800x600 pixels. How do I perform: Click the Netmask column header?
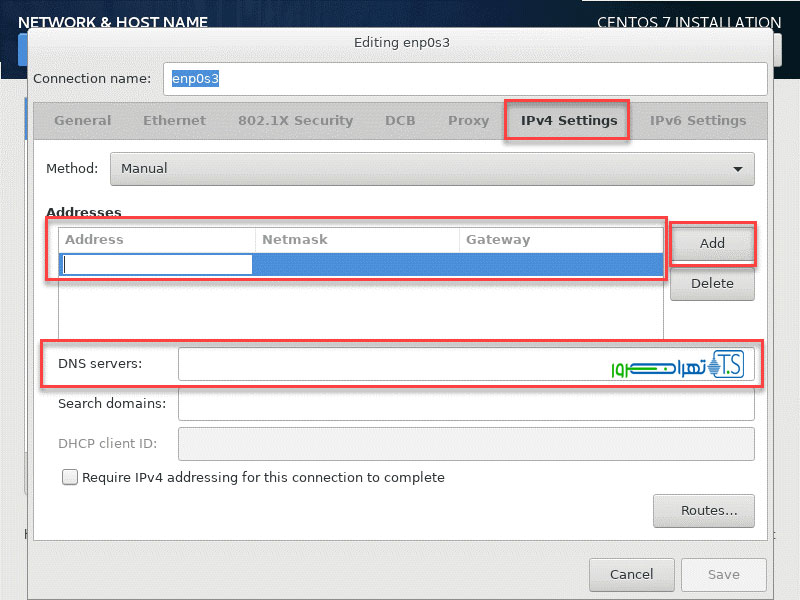point(356,240)
